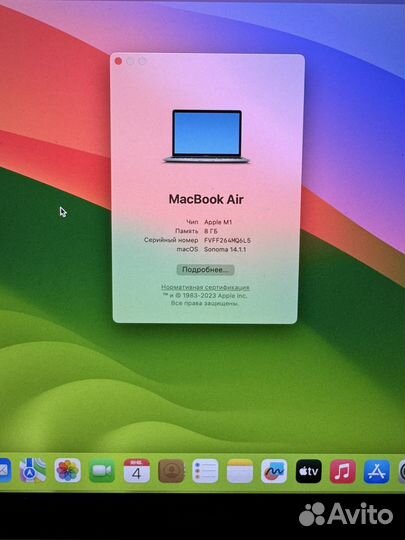The width and height of the screenshot is (405, 540).
Task: Click the Чип label
Action: click(192, 222)
